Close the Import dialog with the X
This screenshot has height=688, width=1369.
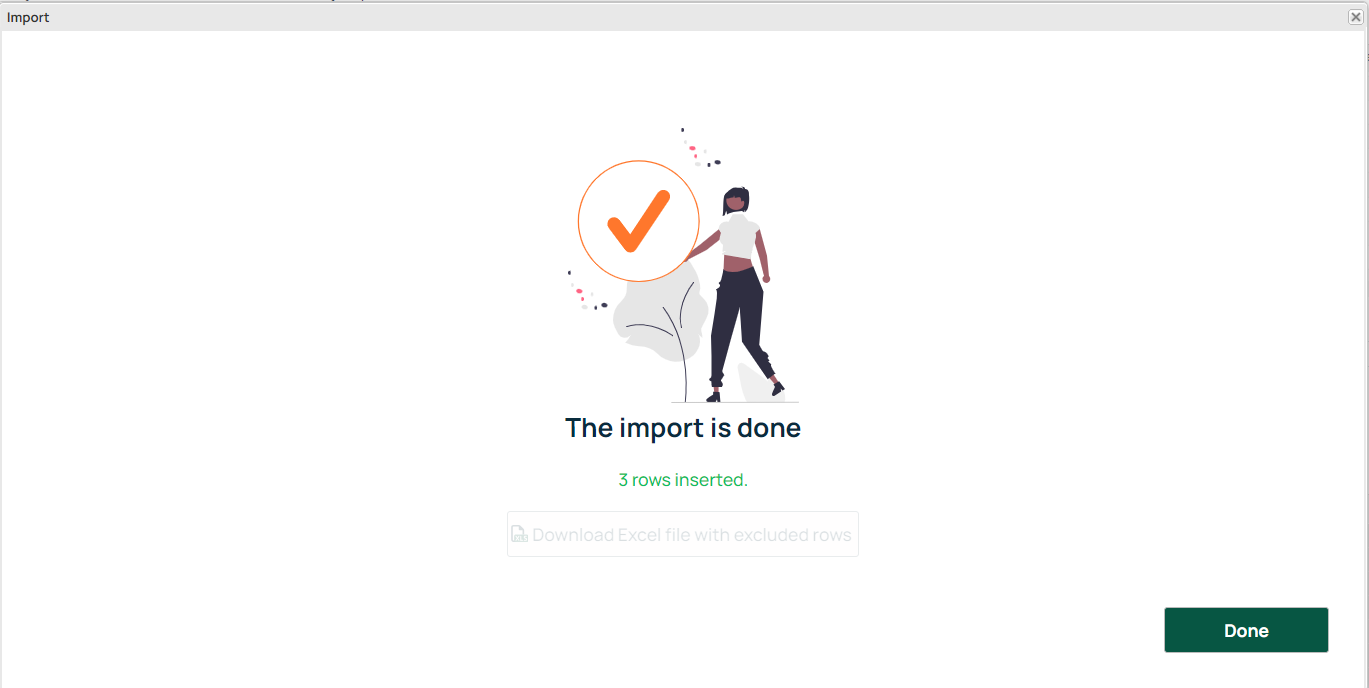pyautogui.click(x=1355, y=17)
